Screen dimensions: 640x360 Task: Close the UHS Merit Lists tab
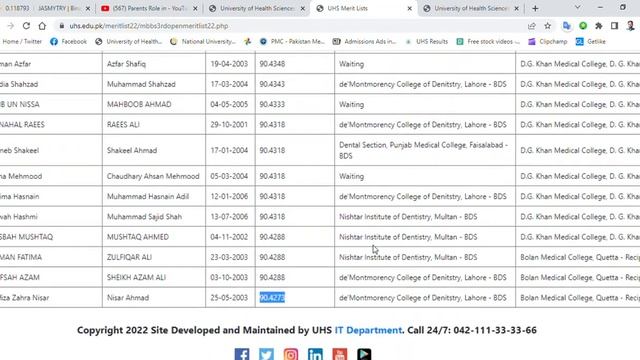tap(410, 8)
